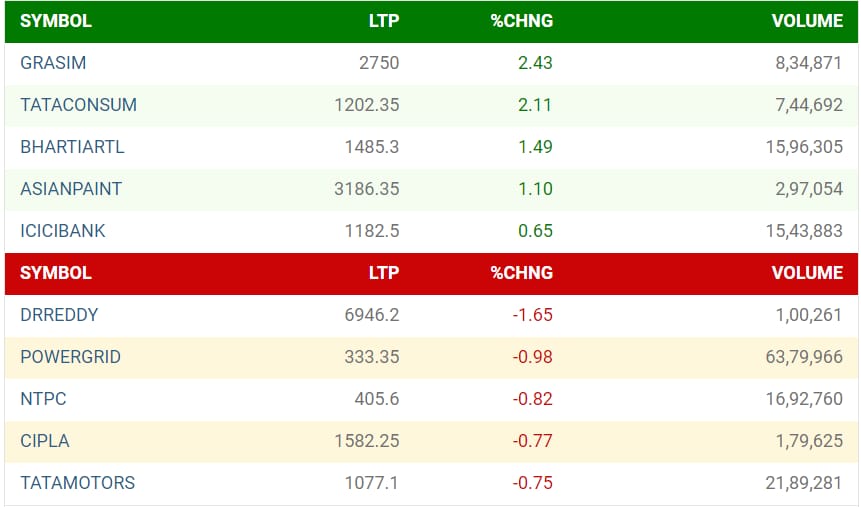Open ASIANPAINT stock details

[x=71, y=188]
